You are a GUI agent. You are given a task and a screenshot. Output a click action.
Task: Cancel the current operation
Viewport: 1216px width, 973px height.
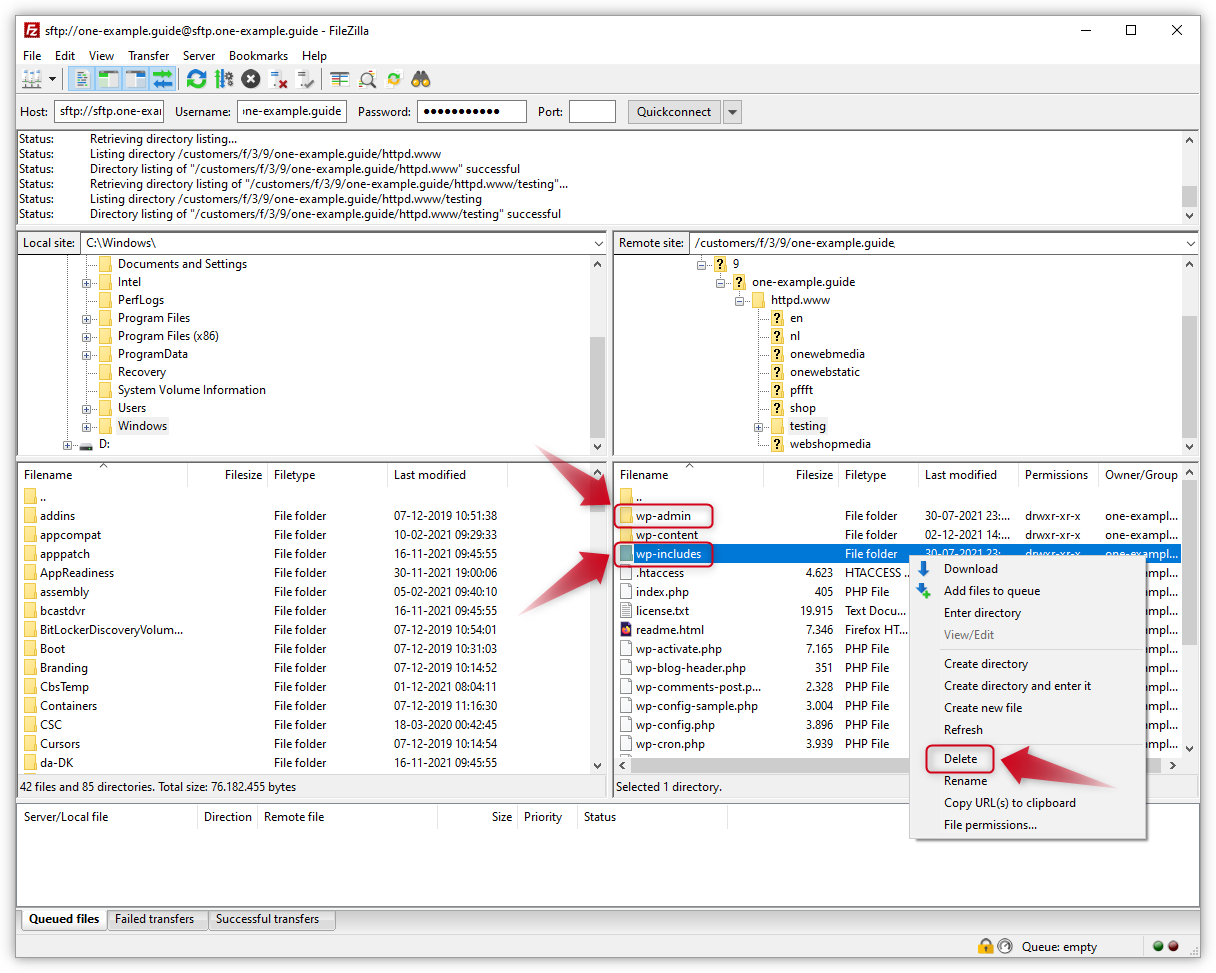pyautogui.click(x=250, y=79)
